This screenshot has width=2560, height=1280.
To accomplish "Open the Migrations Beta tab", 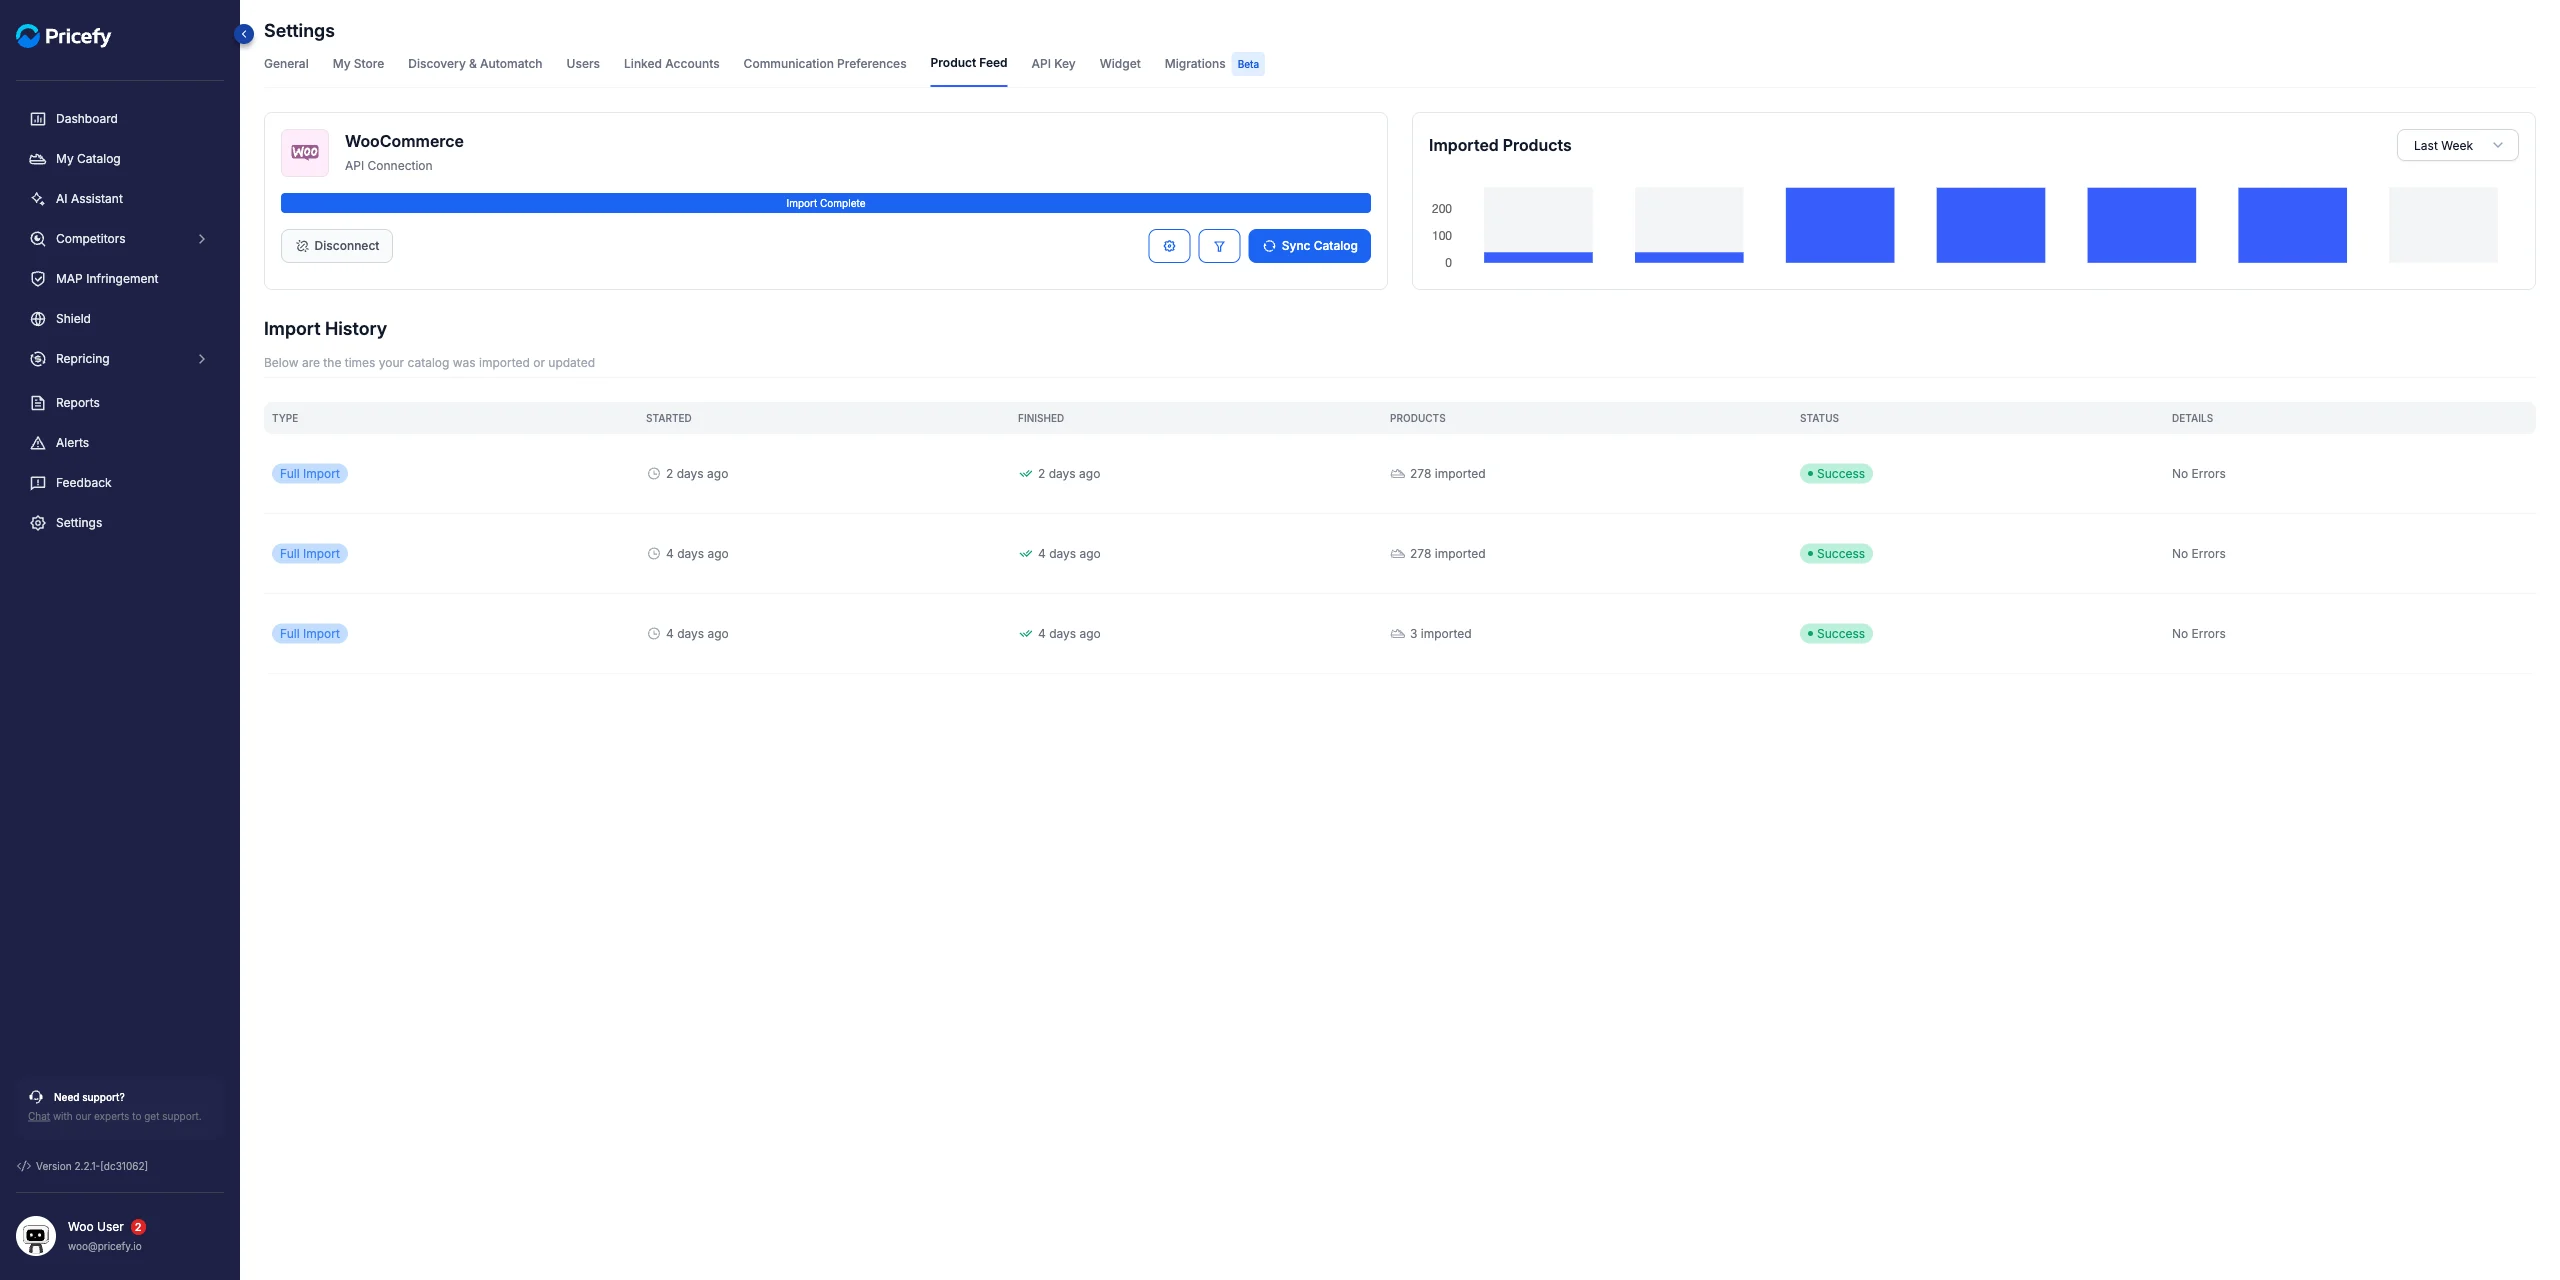I will (1214, 64).
